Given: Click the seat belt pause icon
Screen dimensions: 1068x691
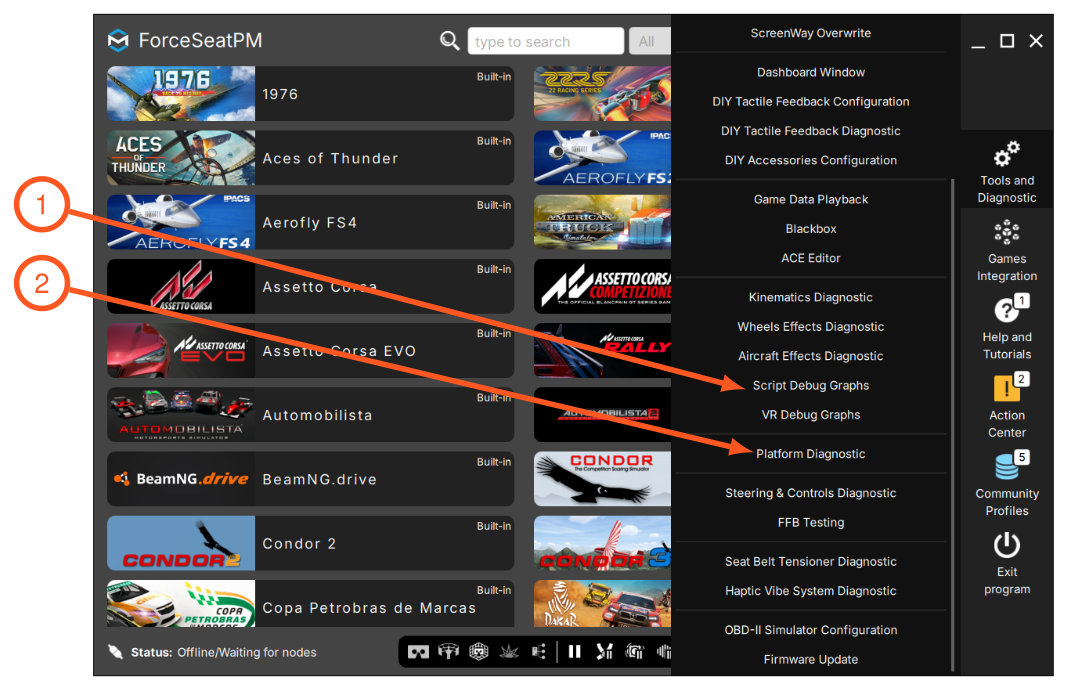Looking at the screenshot, I should (x=604, y=652).
